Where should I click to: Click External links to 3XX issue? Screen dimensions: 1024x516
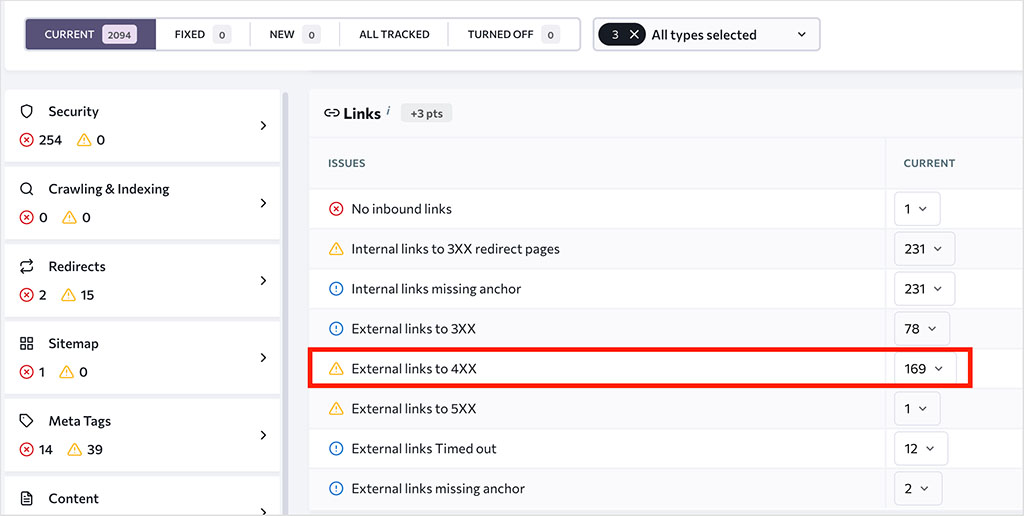[x=413, y=329]
